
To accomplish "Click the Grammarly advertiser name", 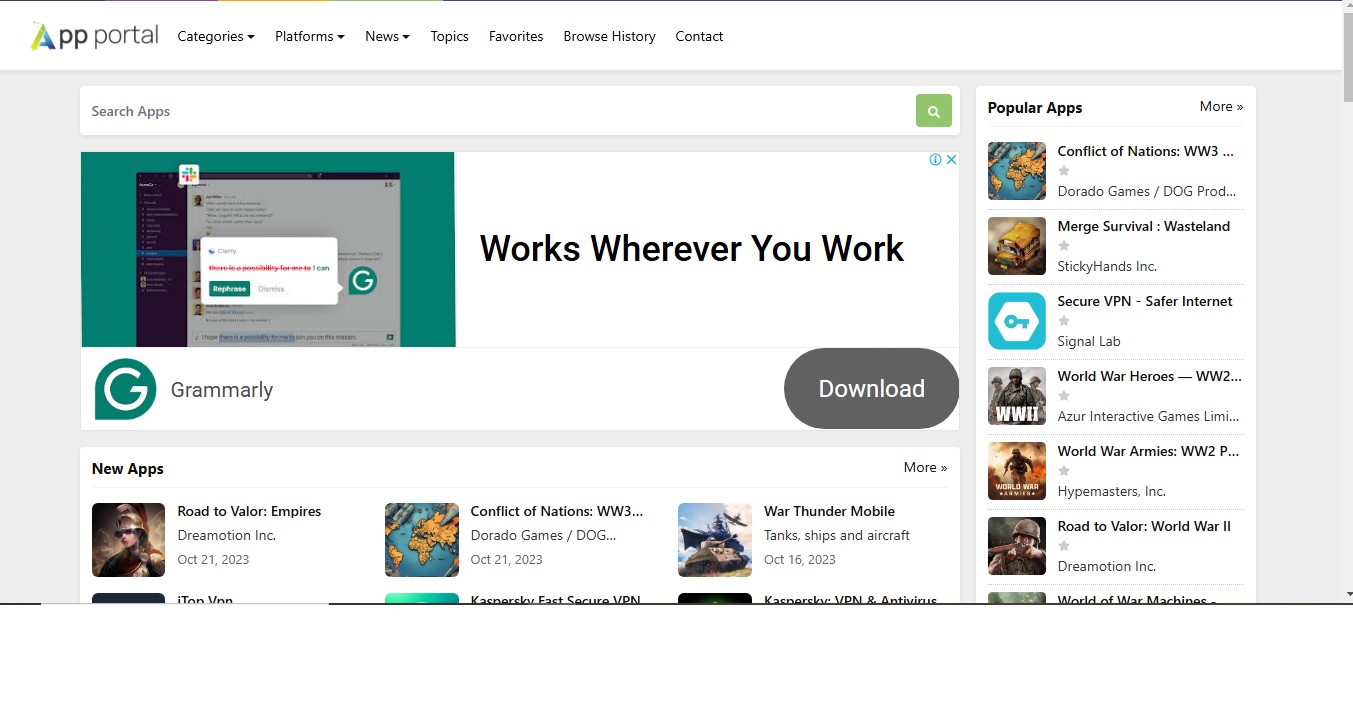I will 222,389.
